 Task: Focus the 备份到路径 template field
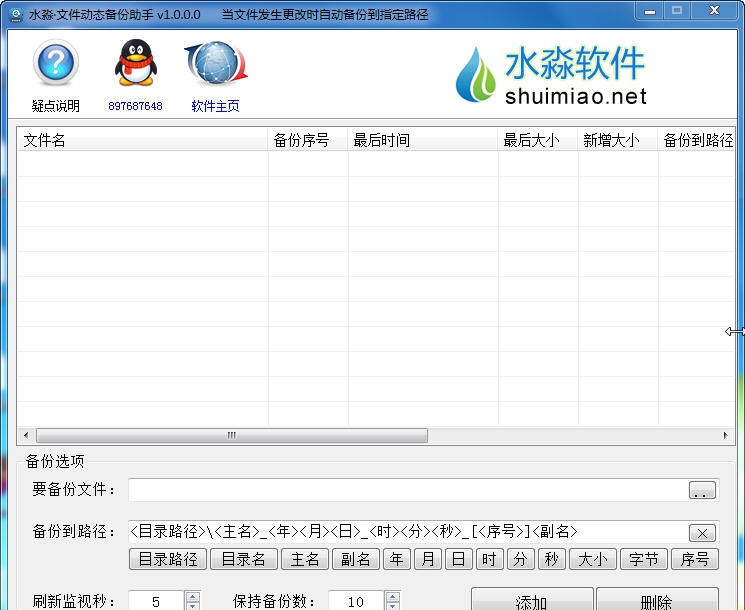(x=408, y=532)
